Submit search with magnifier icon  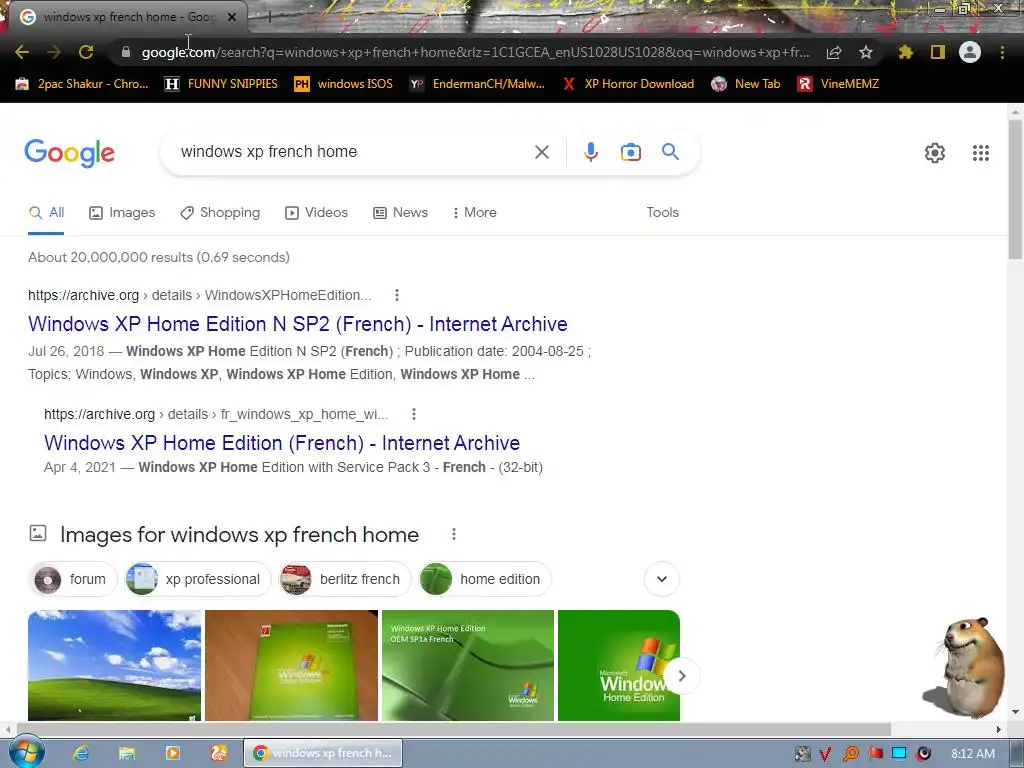tap(671, 152)
